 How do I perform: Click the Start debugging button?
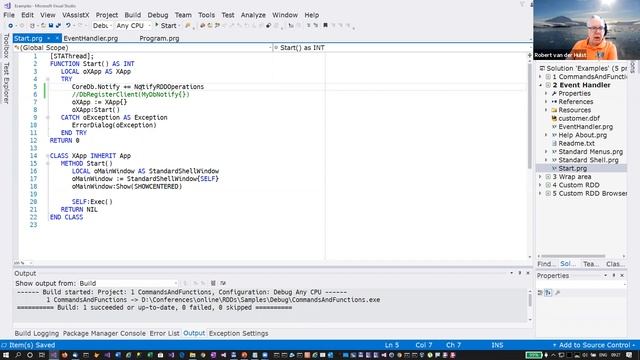tap(166, 25)
